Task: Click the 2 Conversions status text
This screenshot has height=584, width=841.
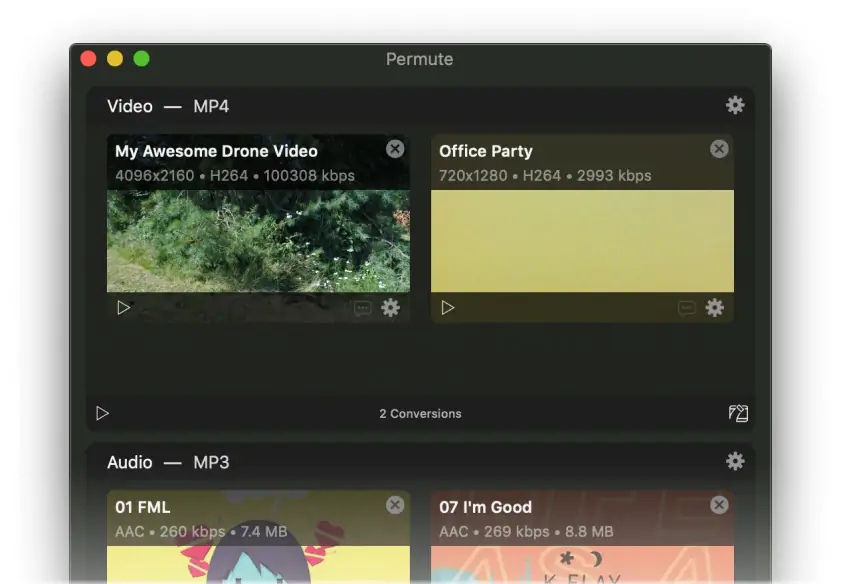Action: (x=420, y=413)
